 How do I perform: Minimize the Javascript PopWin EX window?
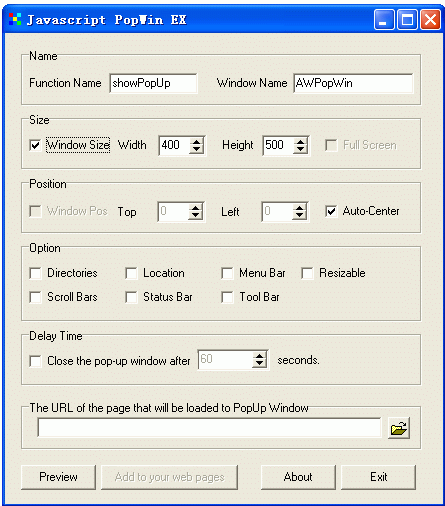pos(384,20)
